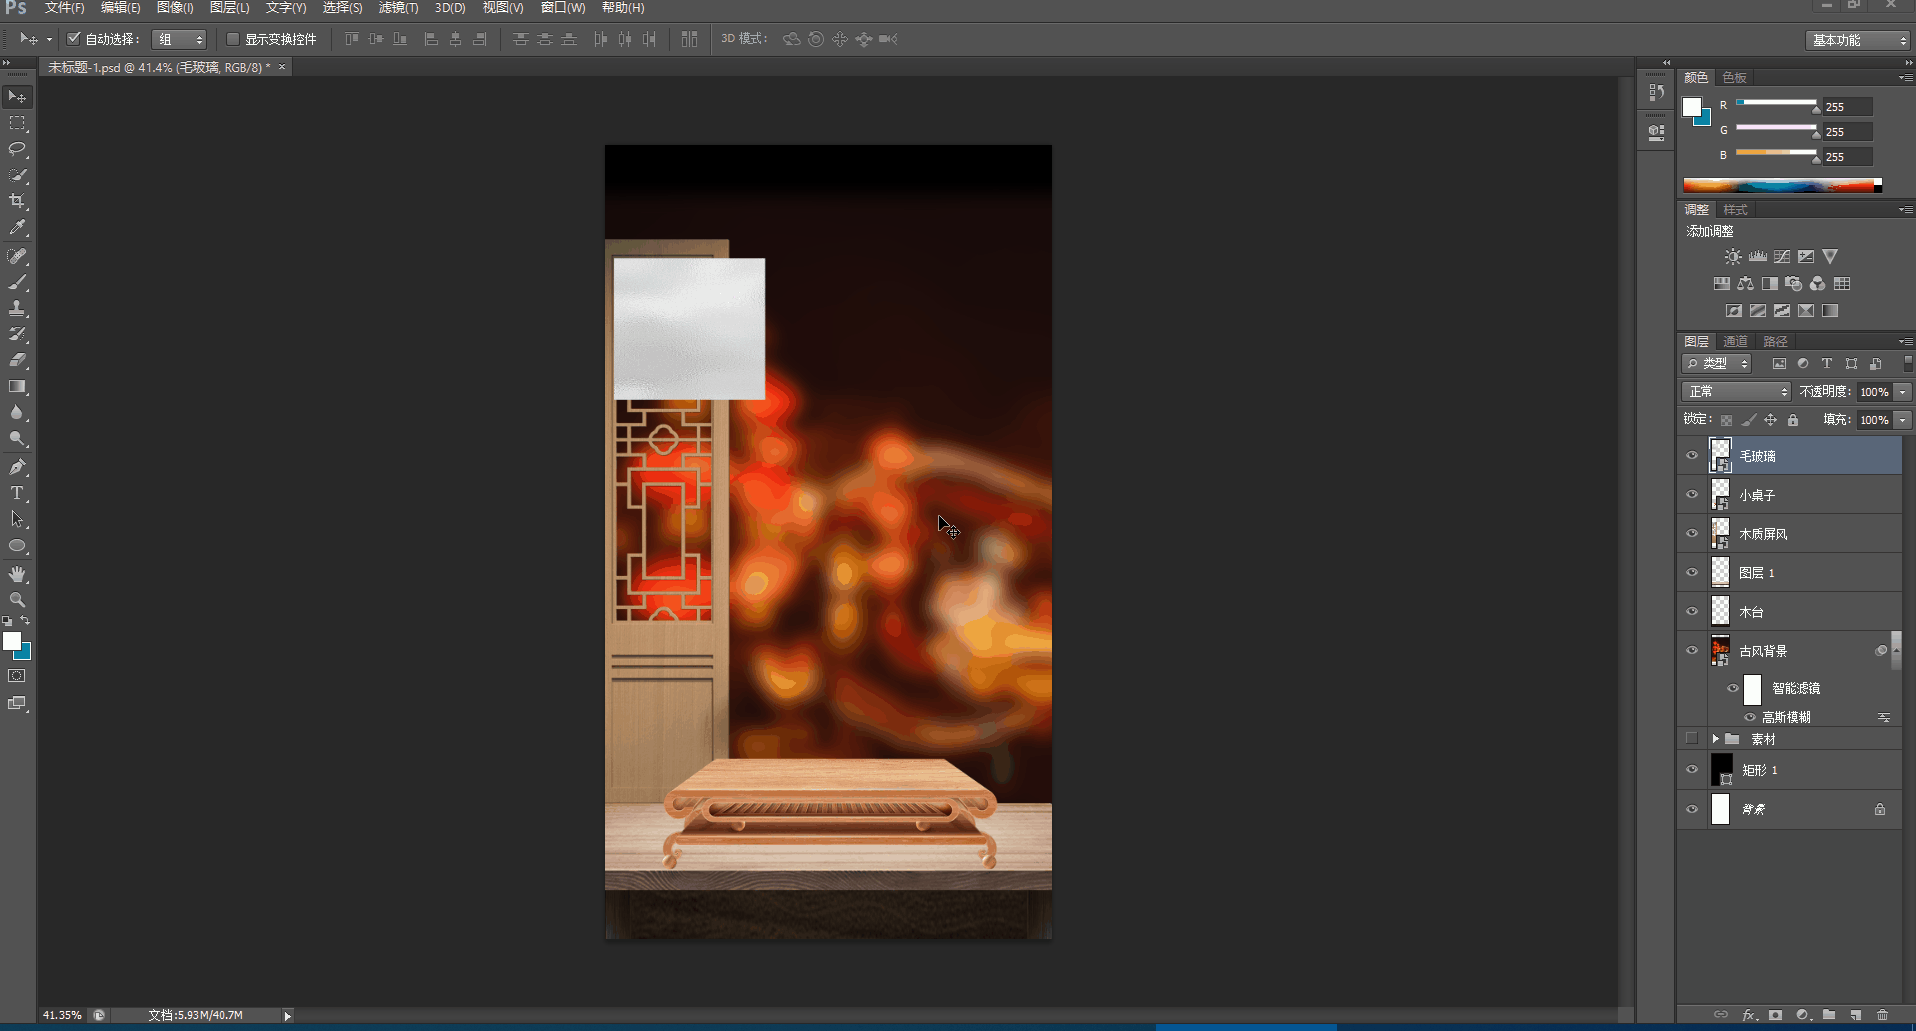Screen dimensions: 1916x1031
Task: Add a Levels adjustment
Action: click(1757, 257)
